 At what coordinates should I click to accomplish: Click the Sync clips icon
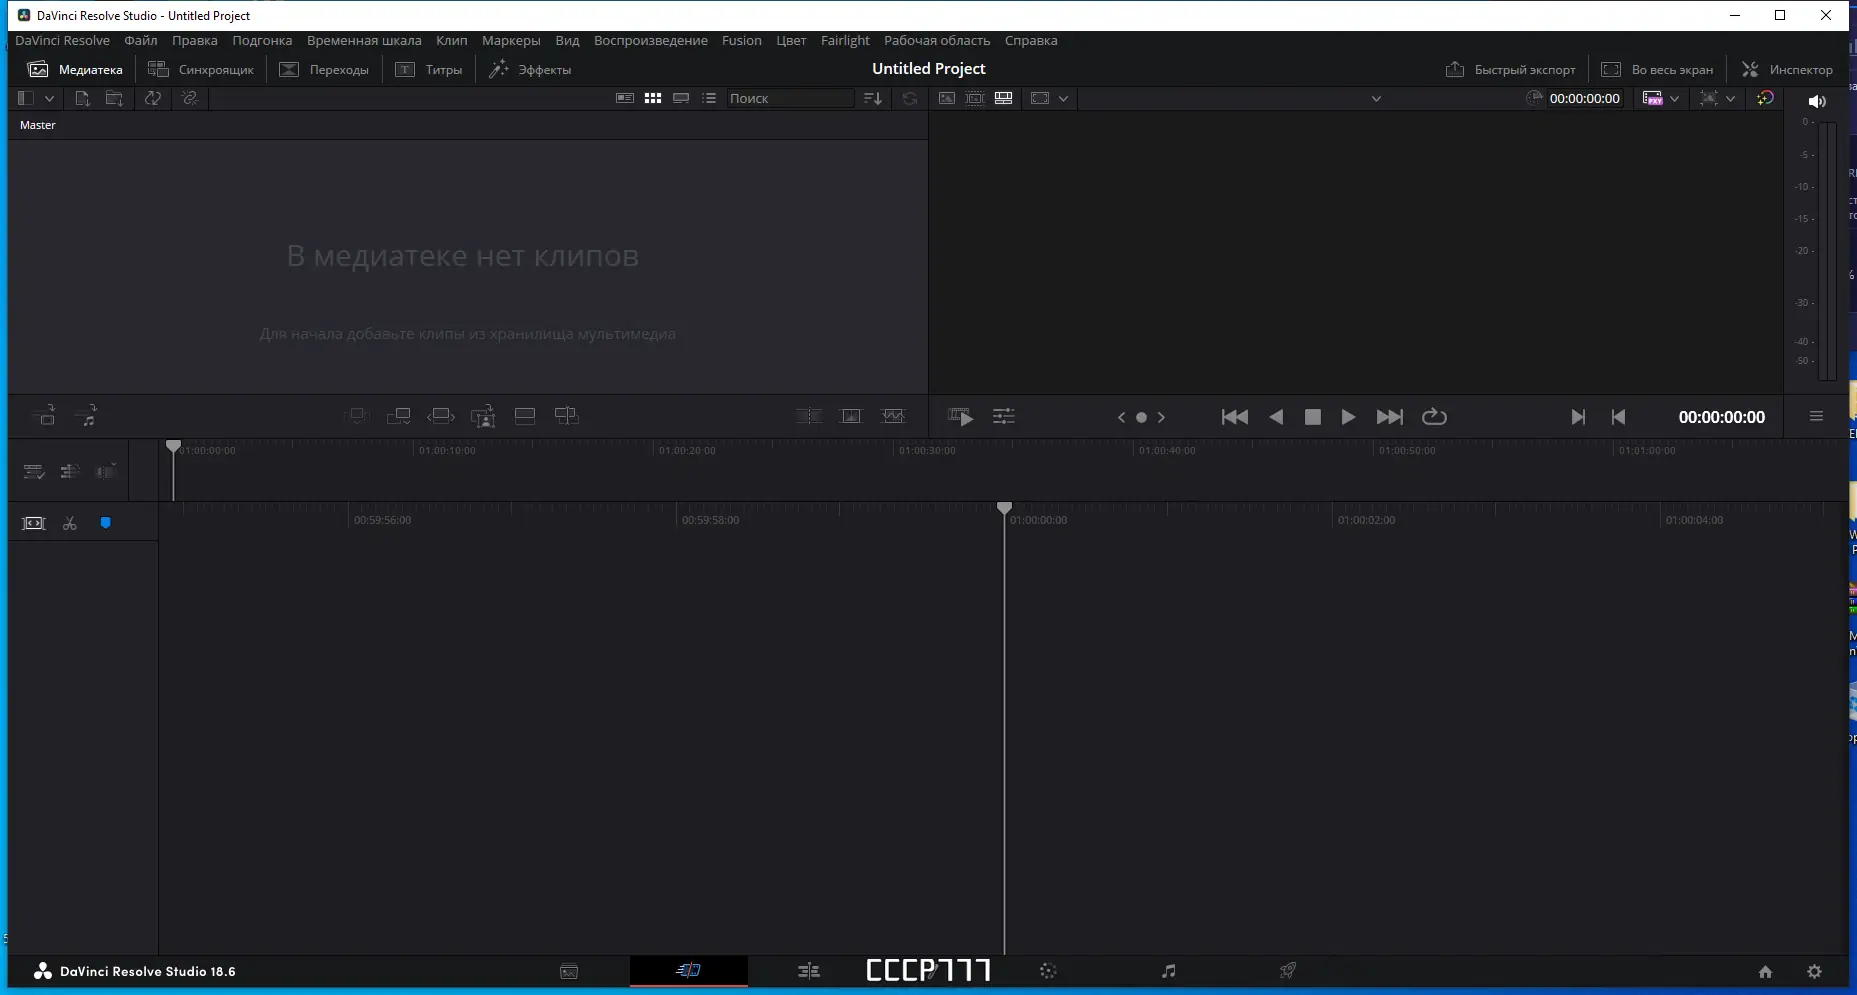153,98
